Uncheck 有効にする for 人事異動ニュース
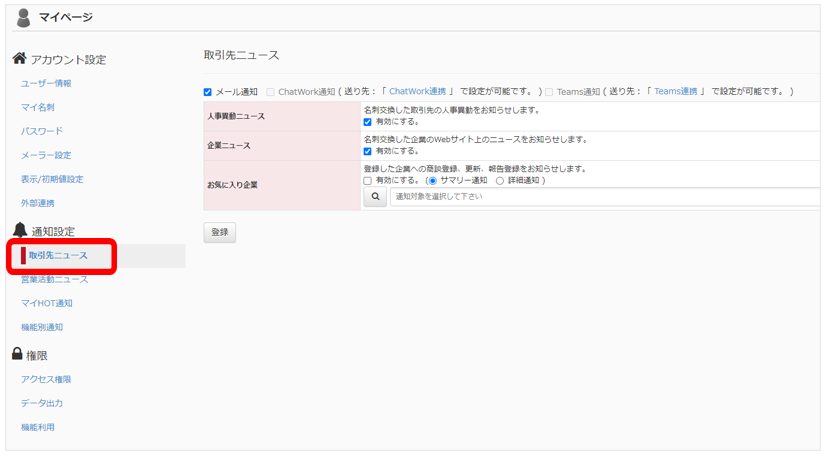 (x=367, y=122)
